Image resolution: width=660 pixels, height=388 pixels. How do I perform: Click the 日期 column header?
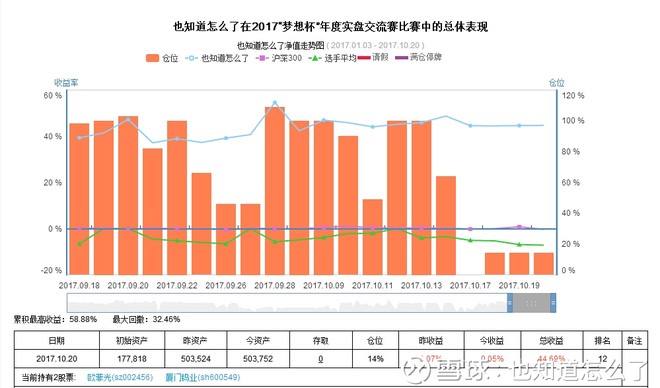[57, 340]
